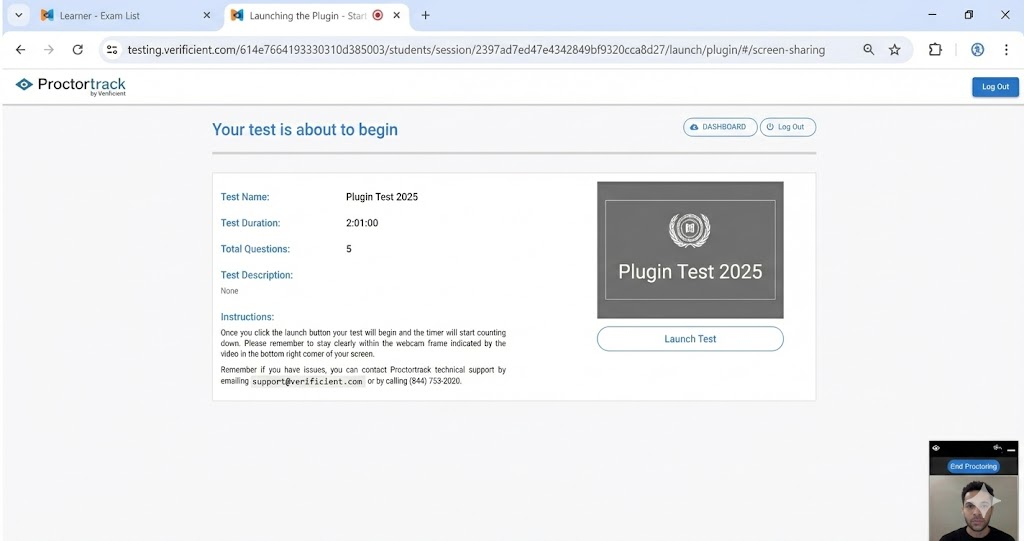The image size is (1024, 541).
Task: Click the Test Description label
Action: click(257, 275)
